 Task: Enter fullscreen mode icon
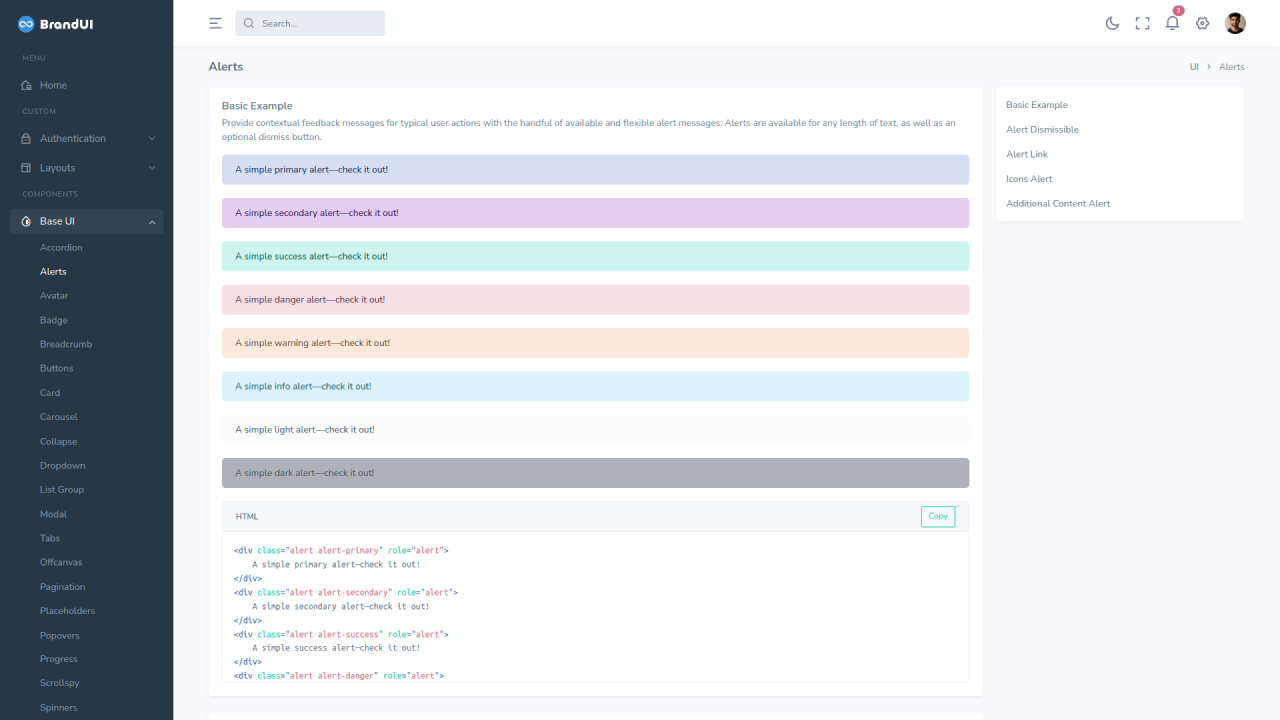(x=1142, y=23)
